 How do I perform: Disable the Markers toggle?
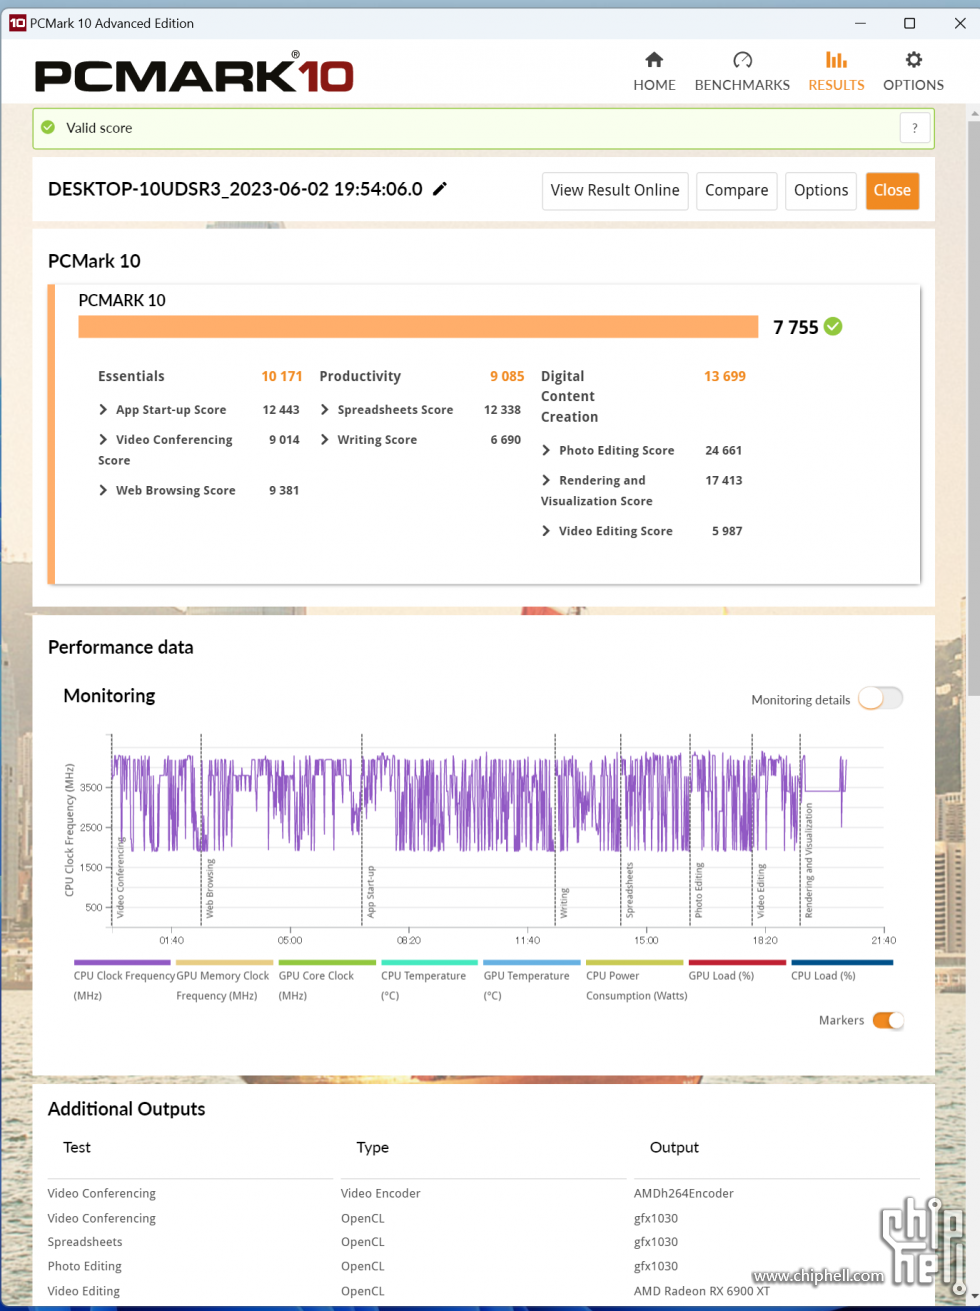pyautogui.click(x=888, y=1020)
